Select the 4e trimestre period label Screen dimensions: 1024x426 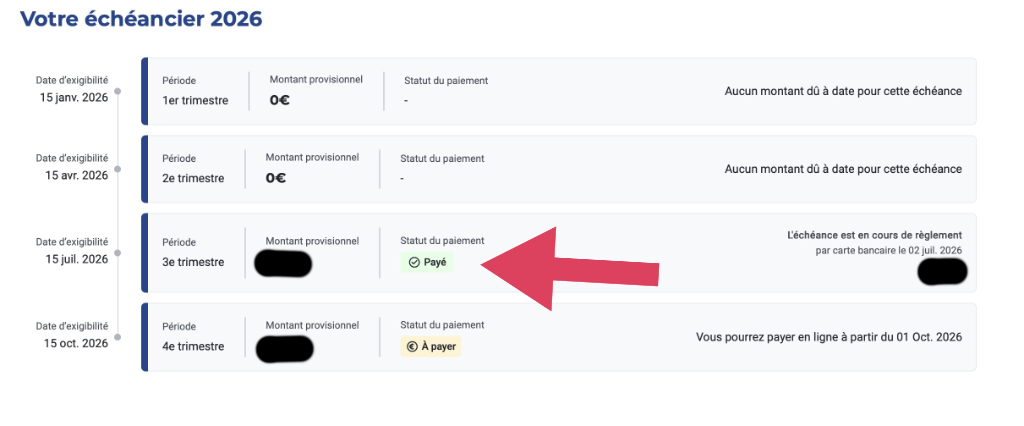pos(193,346)
